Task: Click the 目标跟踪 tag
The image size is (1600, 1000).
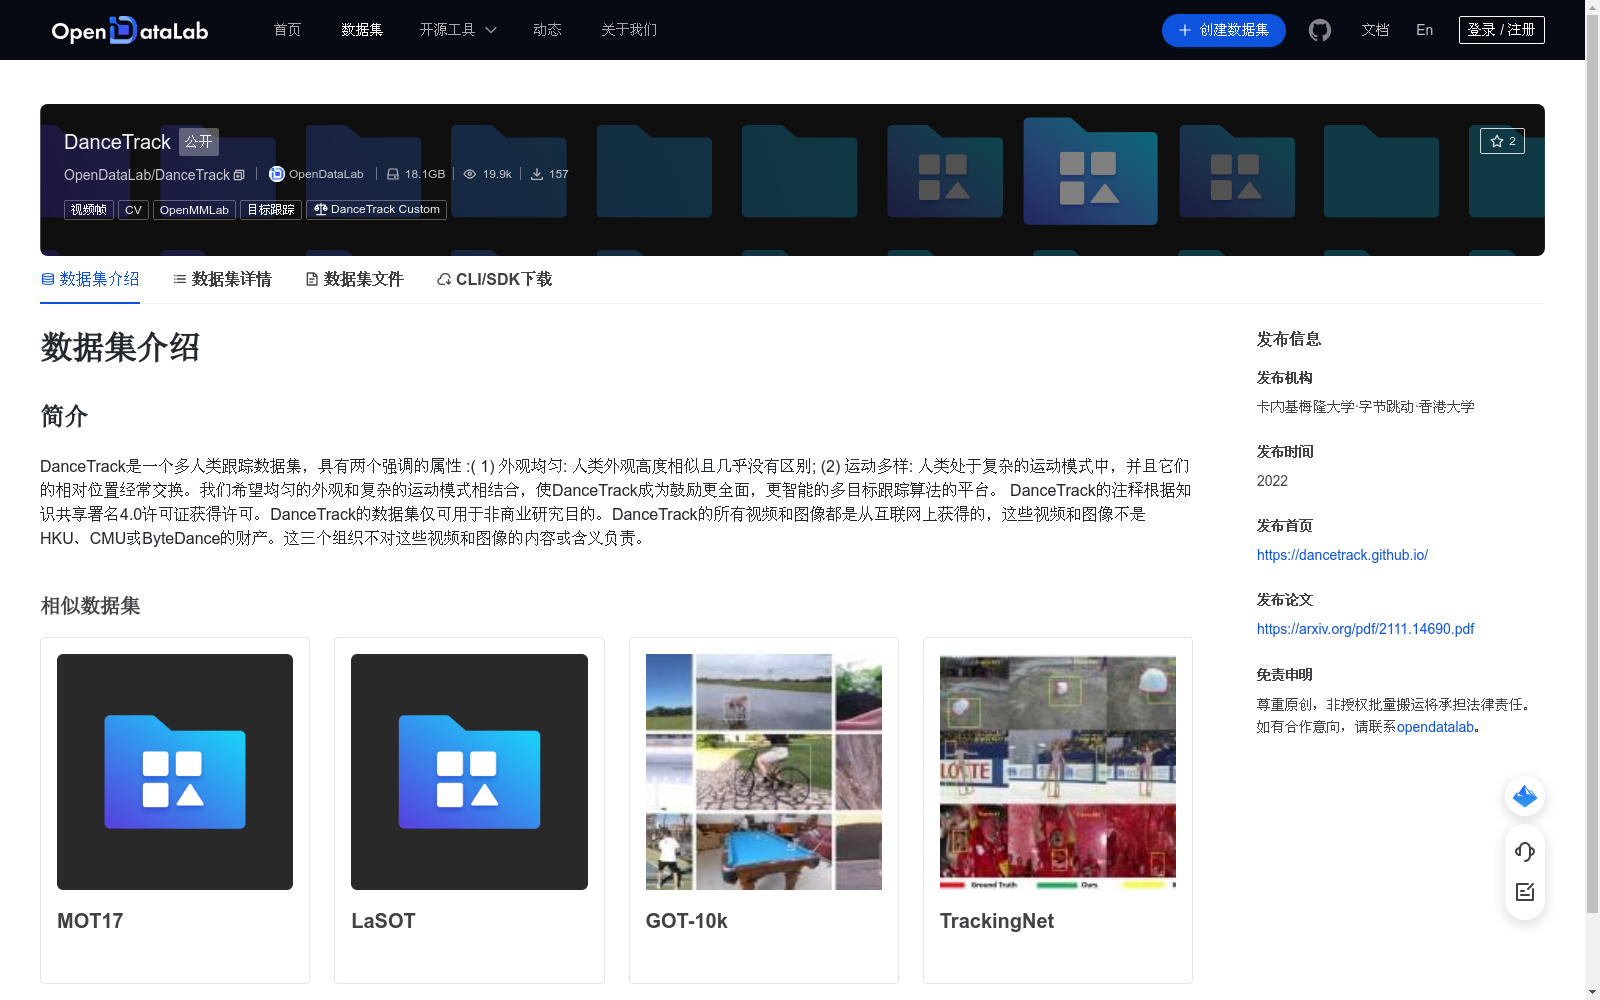Action: click(x=271, y=210)
